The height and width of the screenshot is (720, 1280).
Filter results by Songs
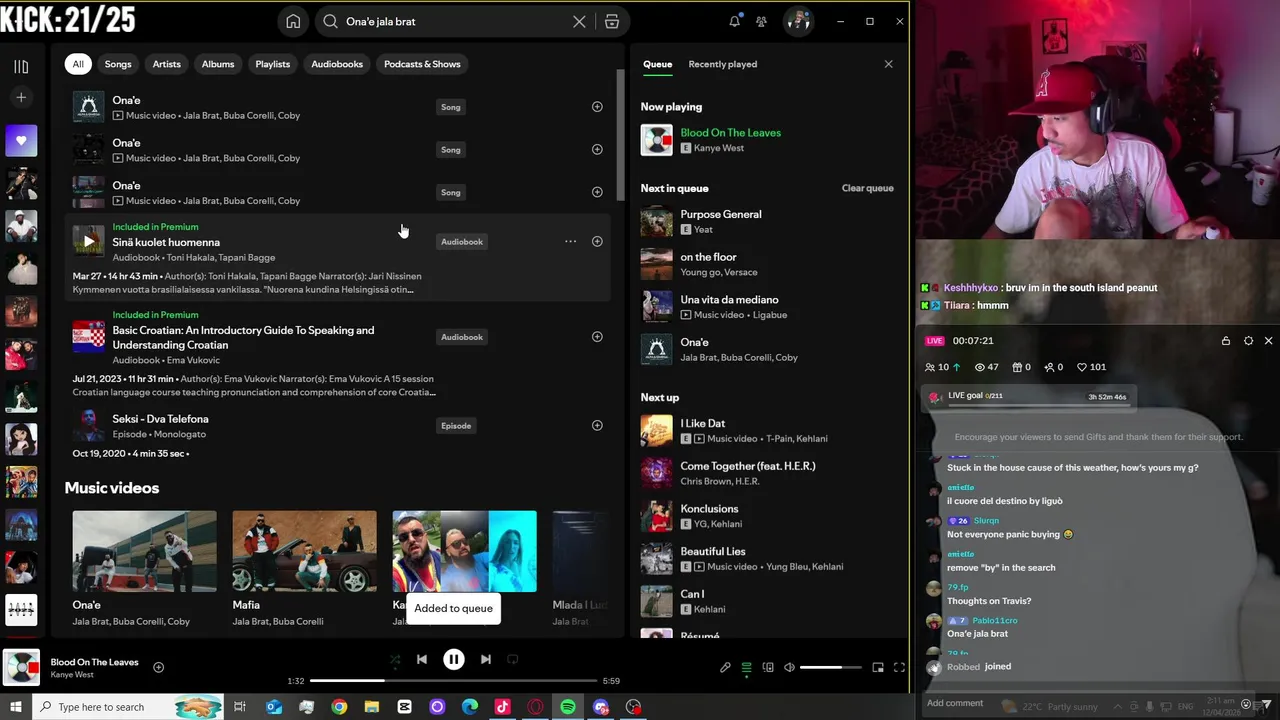118,64
